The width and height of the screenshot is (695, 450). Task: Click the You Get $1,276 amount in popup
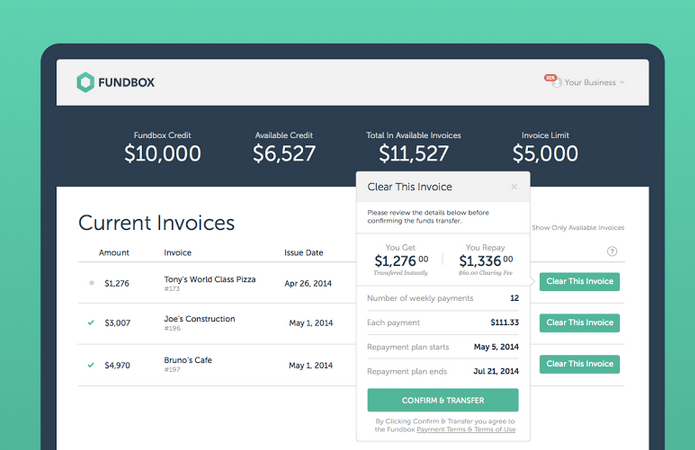[401, 261]
